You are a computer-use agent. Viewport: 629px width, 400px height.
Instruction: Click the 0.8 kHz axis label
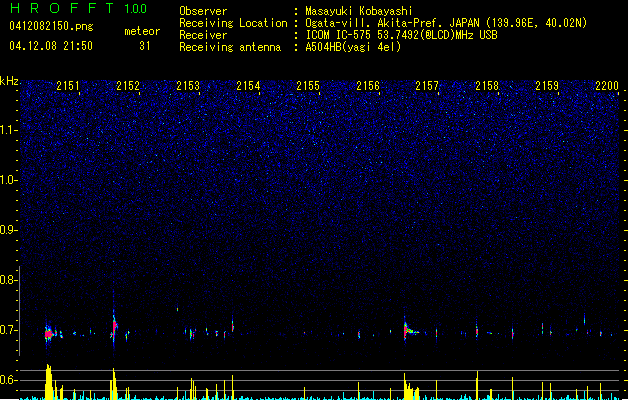pyautogui.click(x=9, y=280)
